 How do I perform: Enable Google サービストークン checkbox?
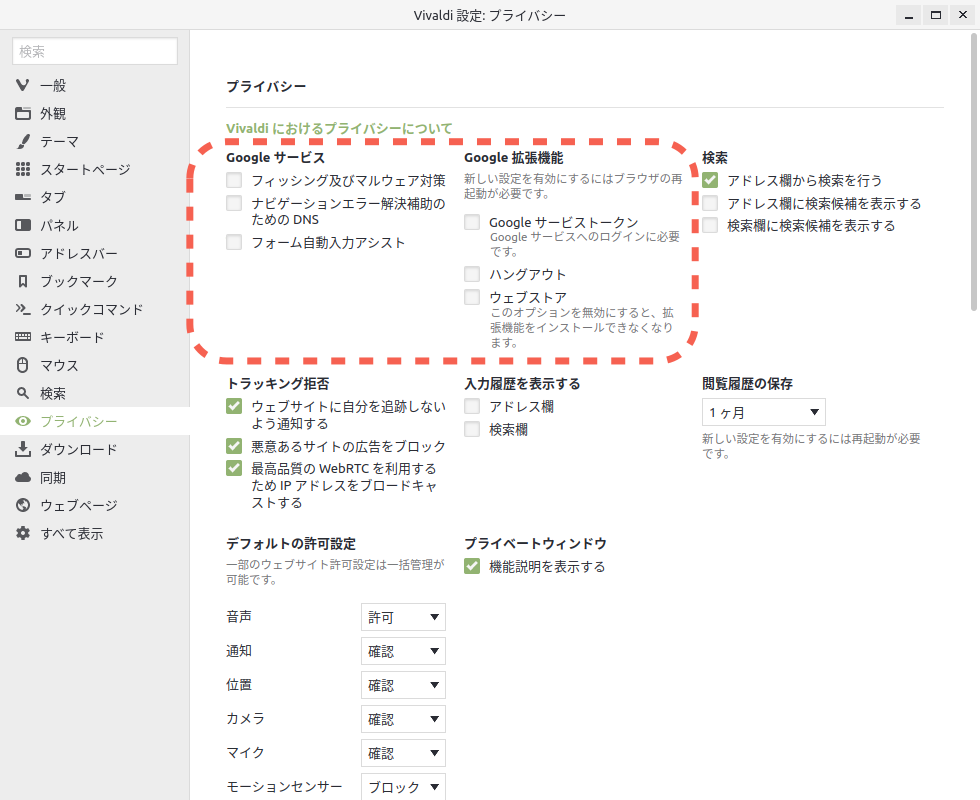point(472,222)
